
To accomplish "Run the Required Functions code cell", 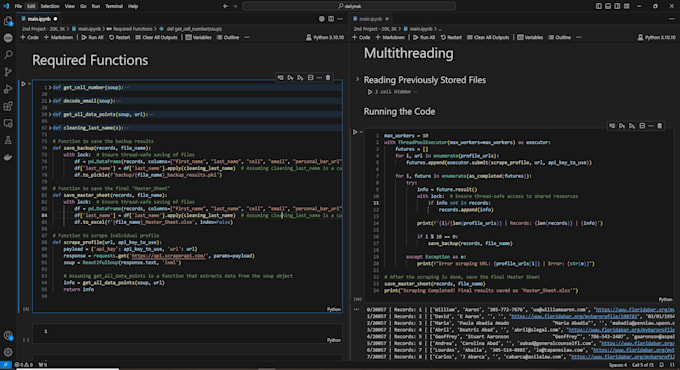I will (23, 84).
